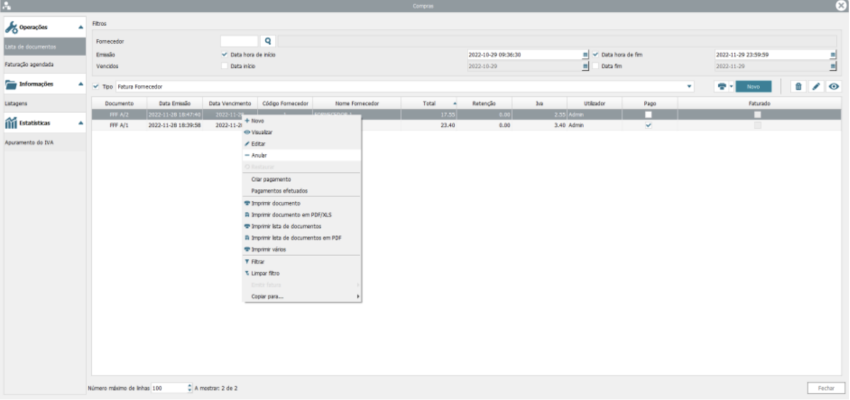Open calendar picker for end date-time field
Viewport: 850px width, 400px height.
(x=832, y=54)
